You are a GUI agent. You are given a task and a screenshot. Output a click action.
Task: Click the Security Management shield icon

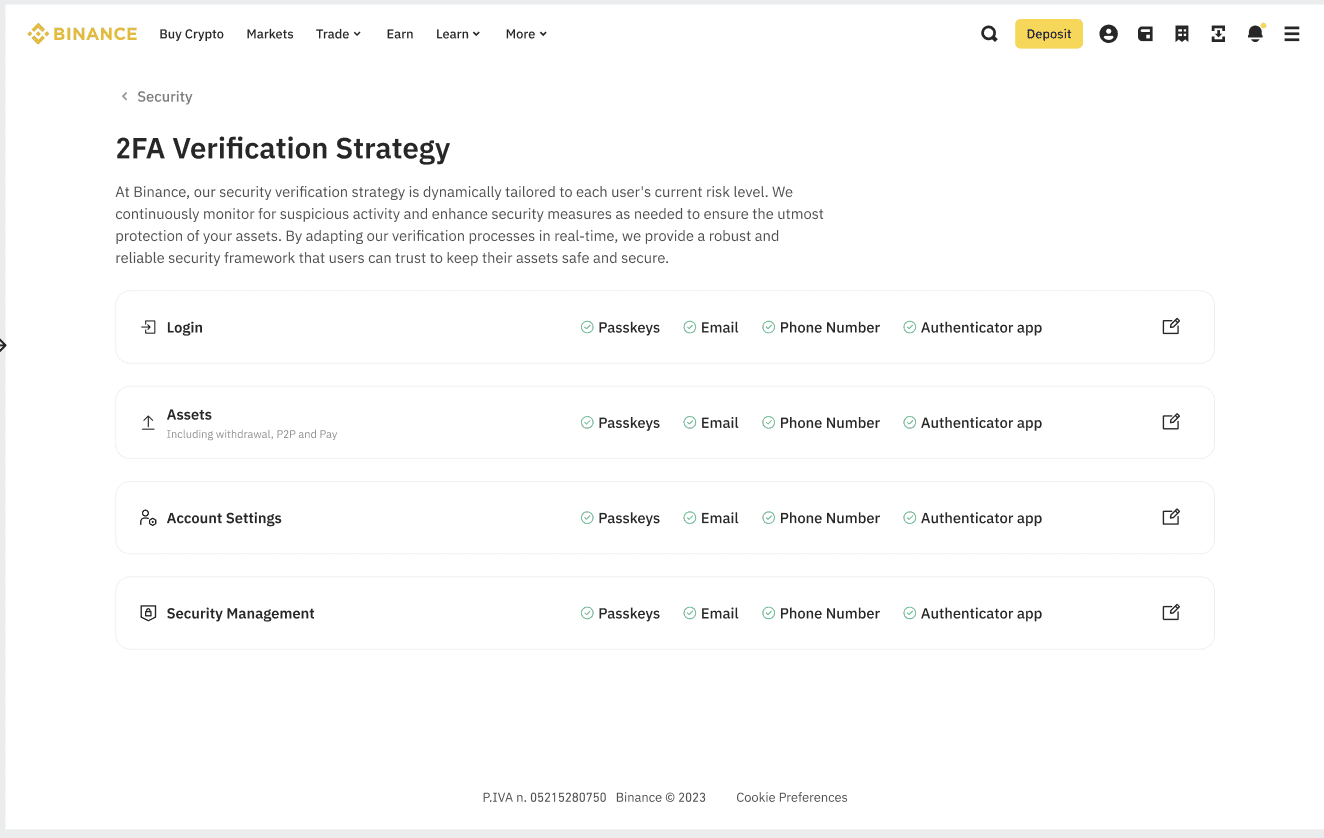148,613
